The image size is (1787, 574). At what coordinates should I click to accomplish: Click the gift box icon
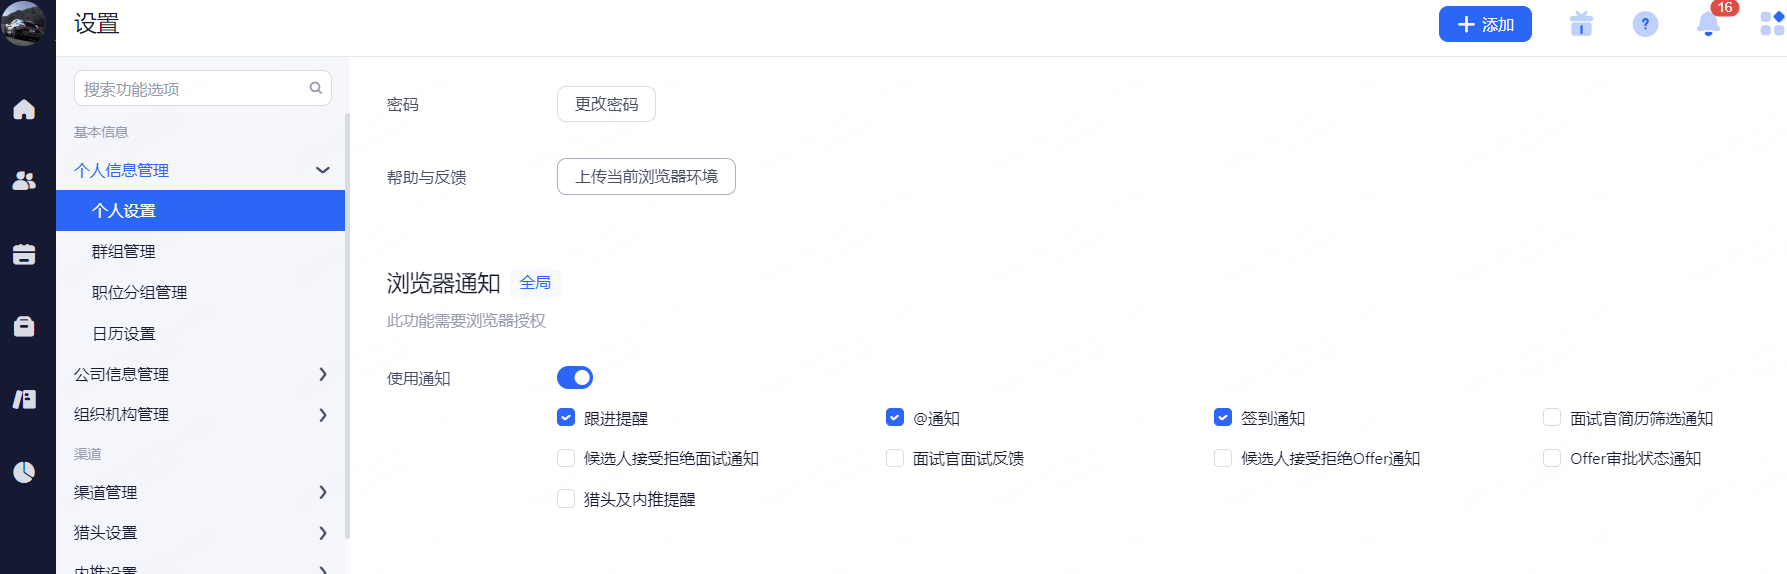tap(1581, 24)
